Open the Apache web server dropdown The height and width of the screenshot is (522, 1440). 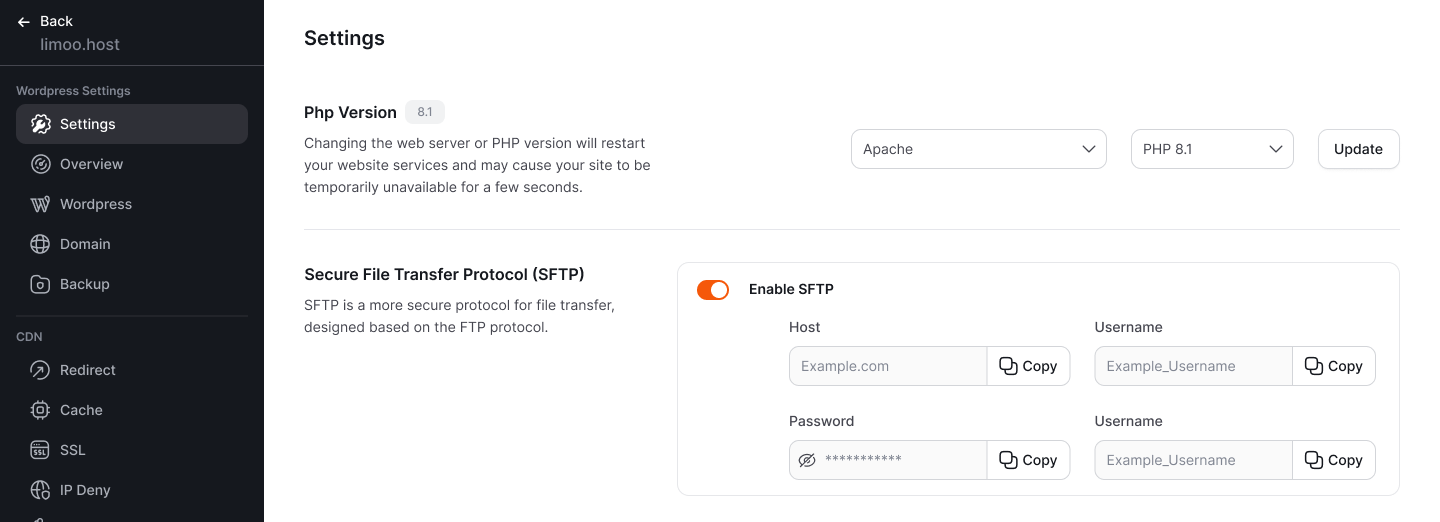click(x=979, y=149)
